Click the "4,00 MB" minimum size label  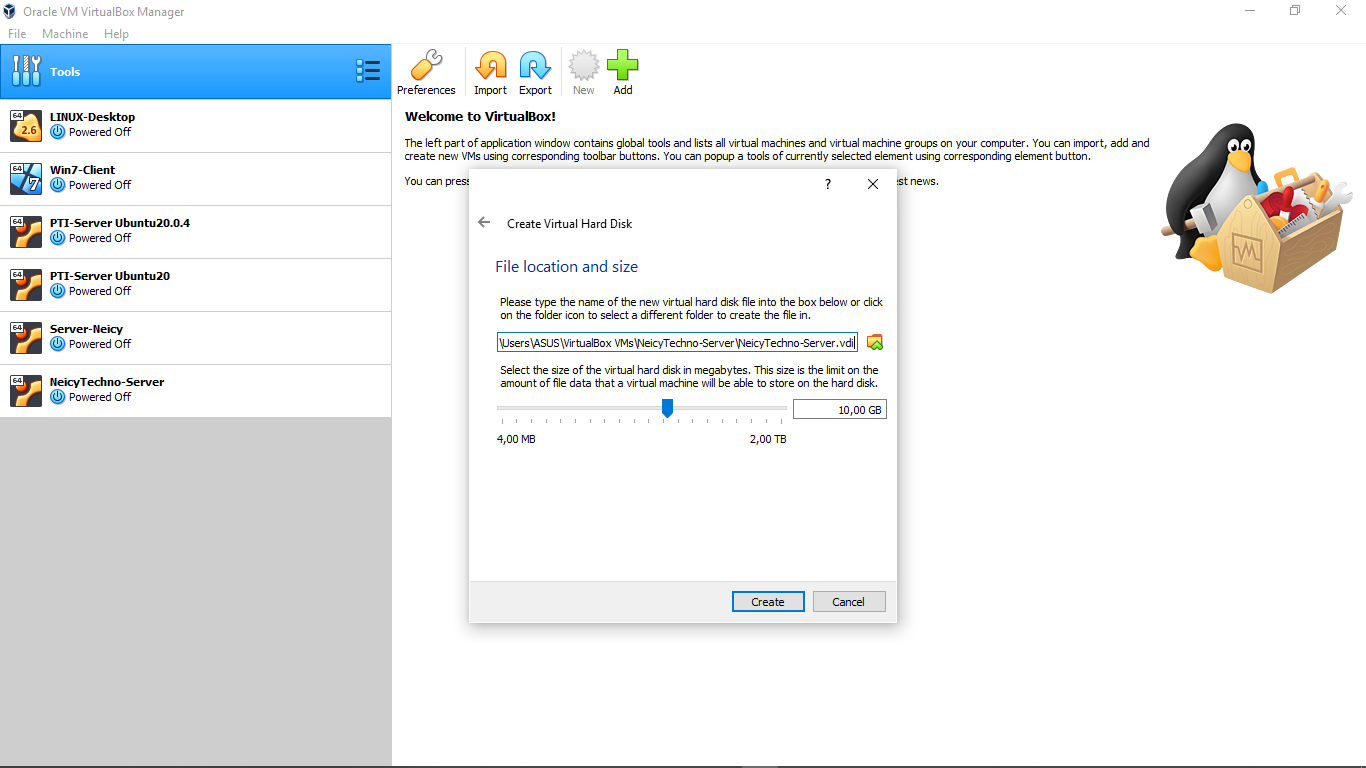click(516, 439)
